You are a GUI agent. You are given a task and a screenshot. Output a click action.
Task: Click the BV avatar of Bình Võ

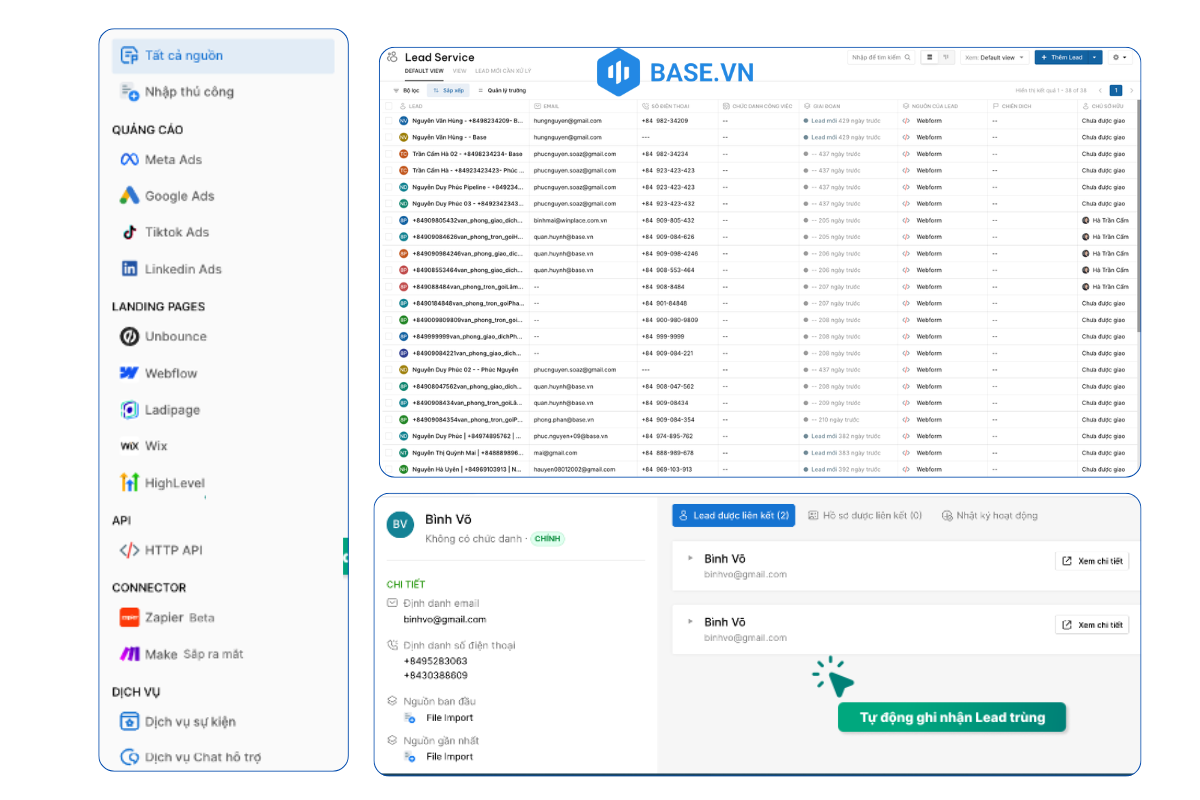click(x=401, y=526)
